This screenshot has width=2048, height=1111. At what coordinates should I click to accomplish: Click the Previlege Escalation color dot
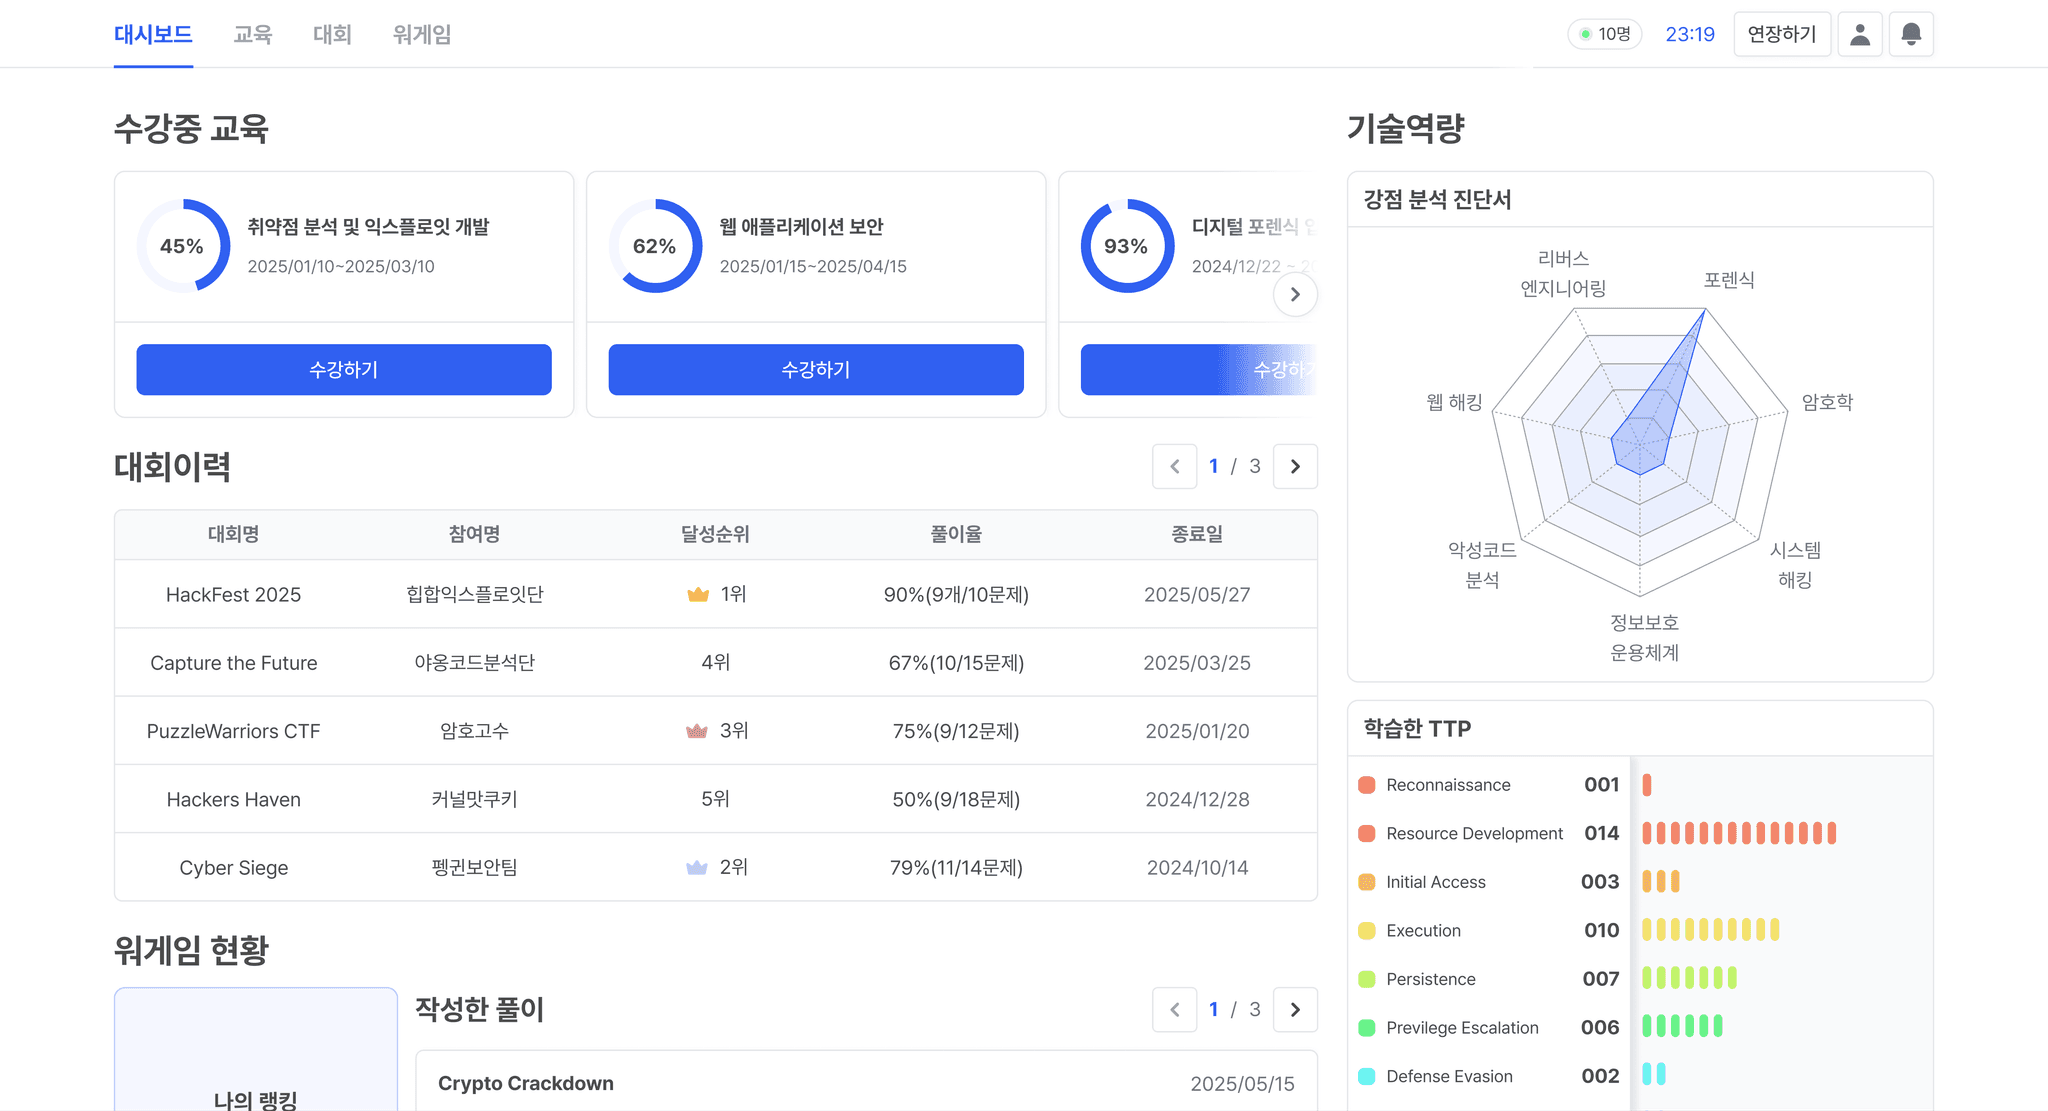point(1367,1027)
